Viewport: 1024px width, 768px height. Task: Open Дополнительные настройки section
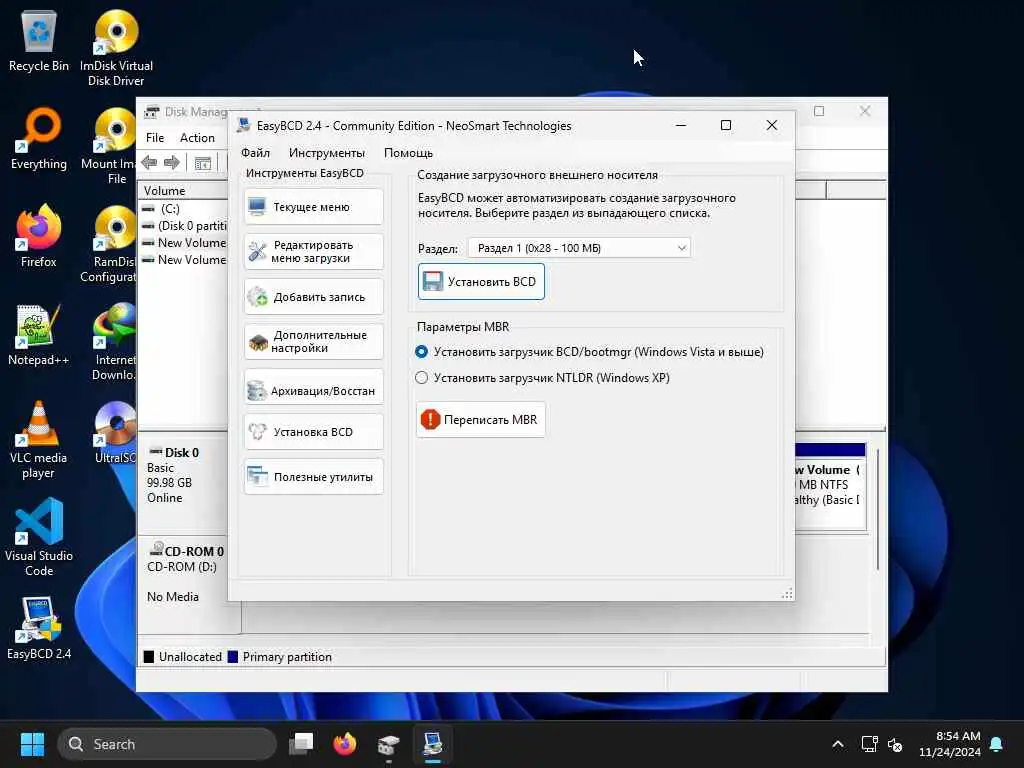313,342
